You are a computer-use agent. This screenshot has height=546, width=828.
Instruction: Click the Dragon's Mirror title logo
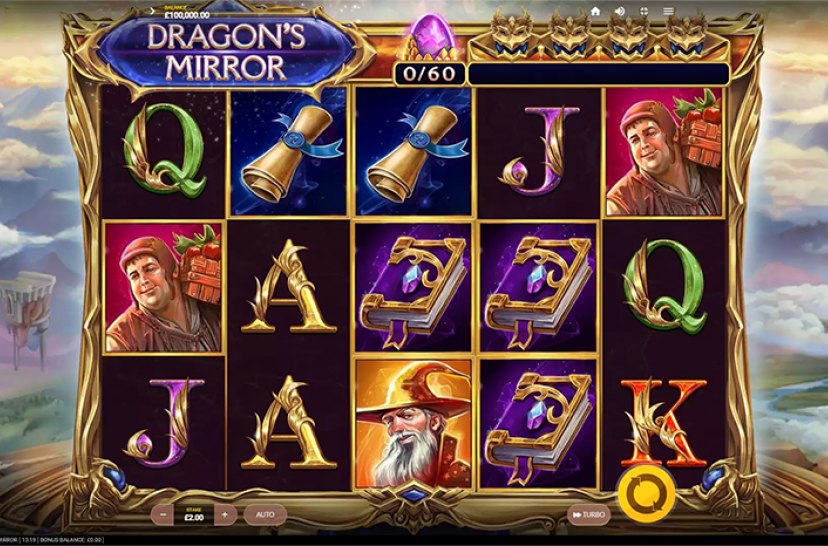coord(226,52)
